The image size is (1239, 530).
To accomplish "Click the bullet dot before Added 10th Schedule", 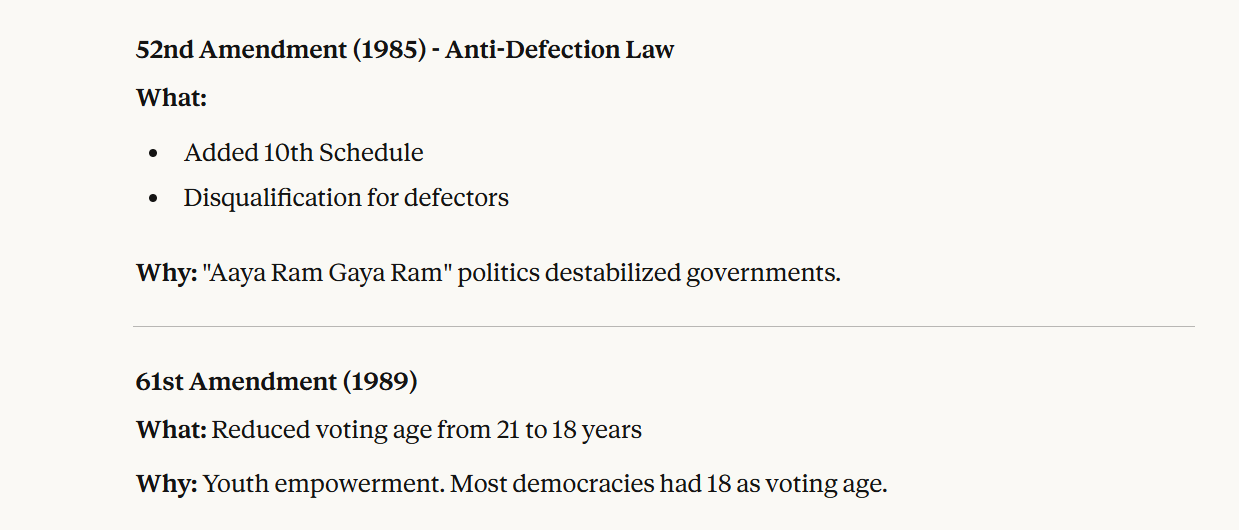I will 153,154.
